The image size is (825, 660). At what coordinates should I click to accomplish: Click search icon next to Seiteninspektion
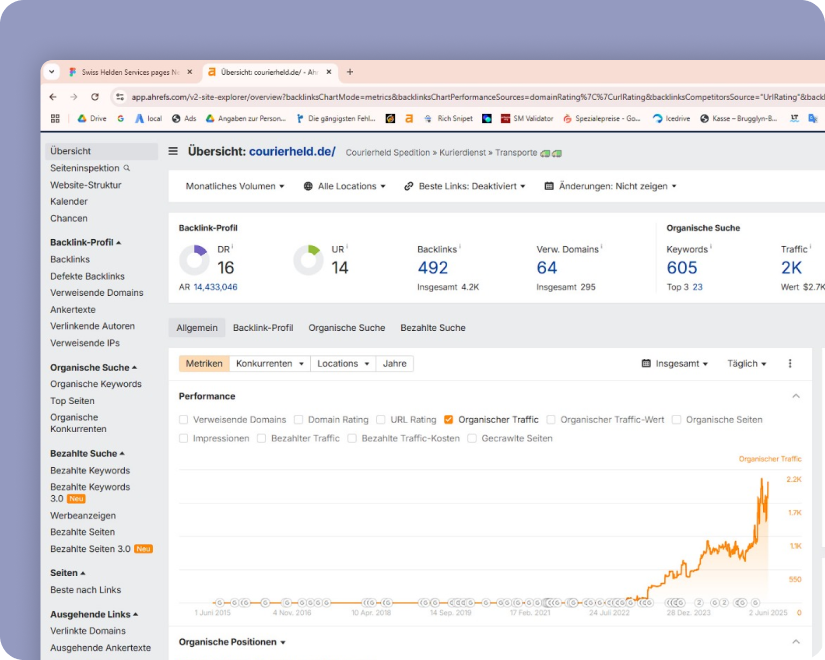(126, 168)
